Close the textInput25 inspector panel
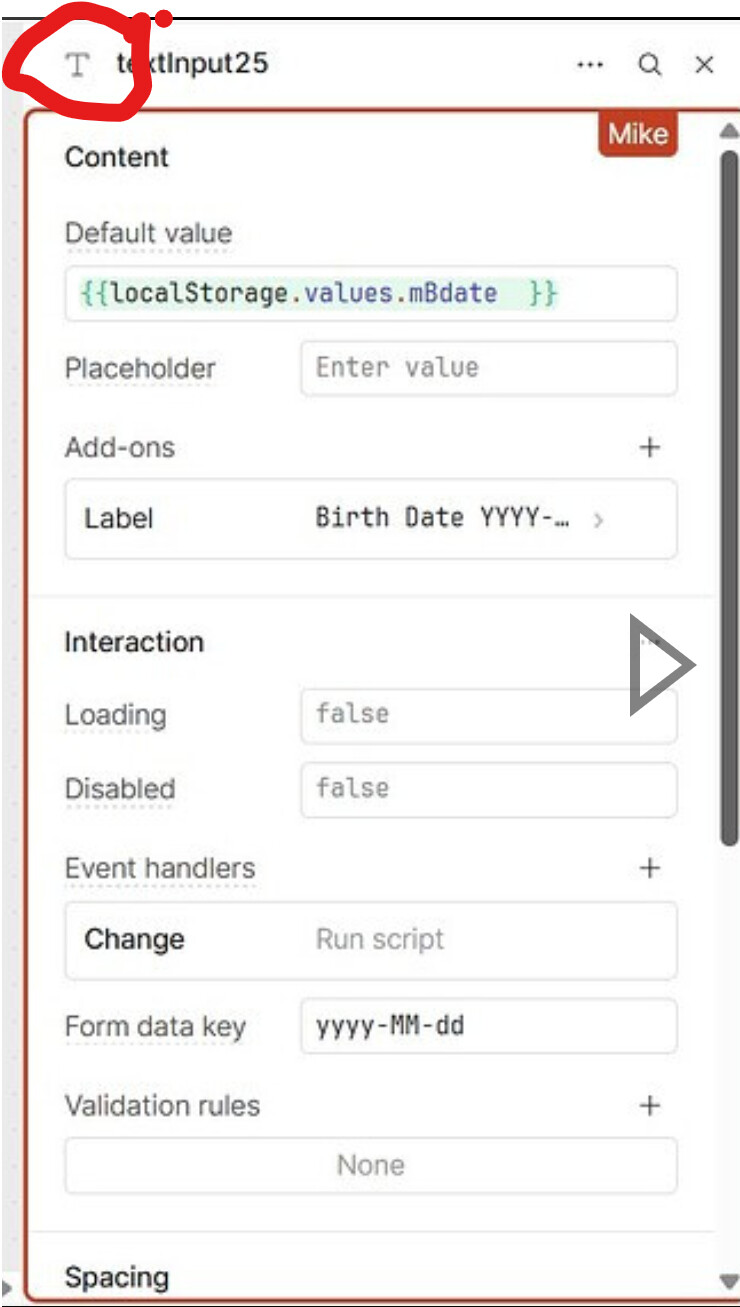This screenshot has width=740, height=1307. (x=705, y=65)
